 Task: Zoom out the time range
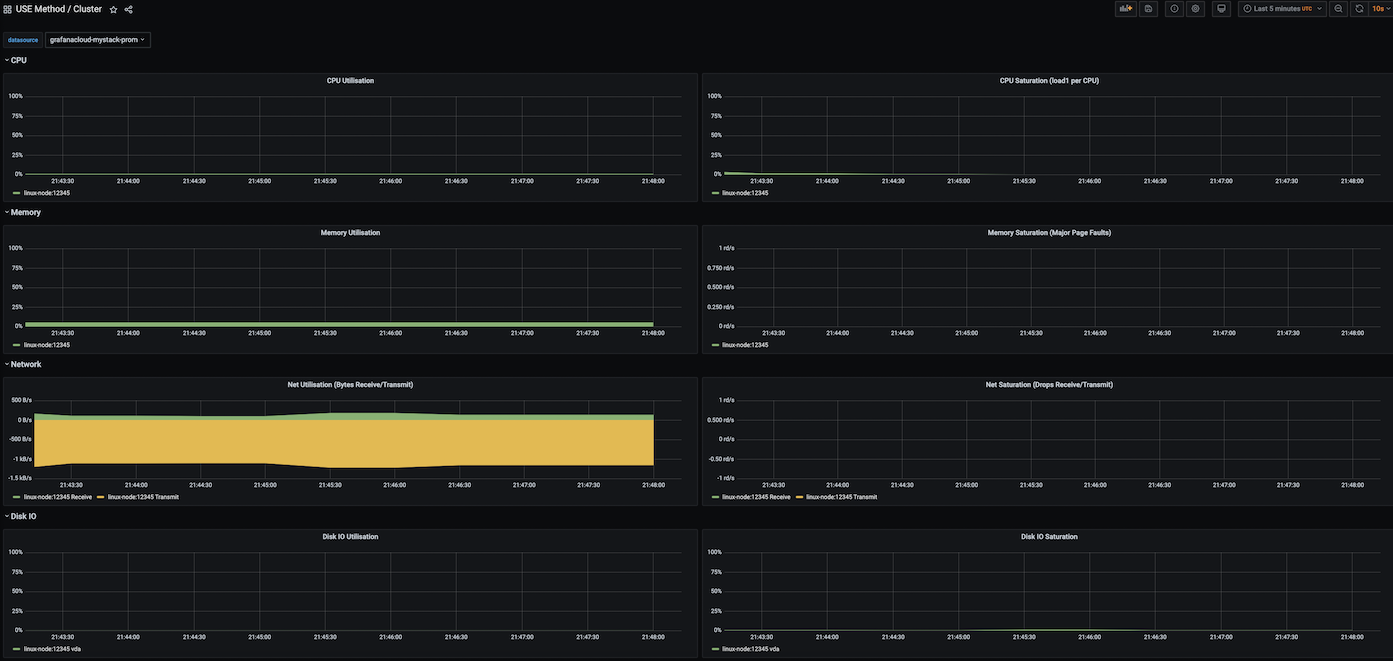(x=1339, y=9)
